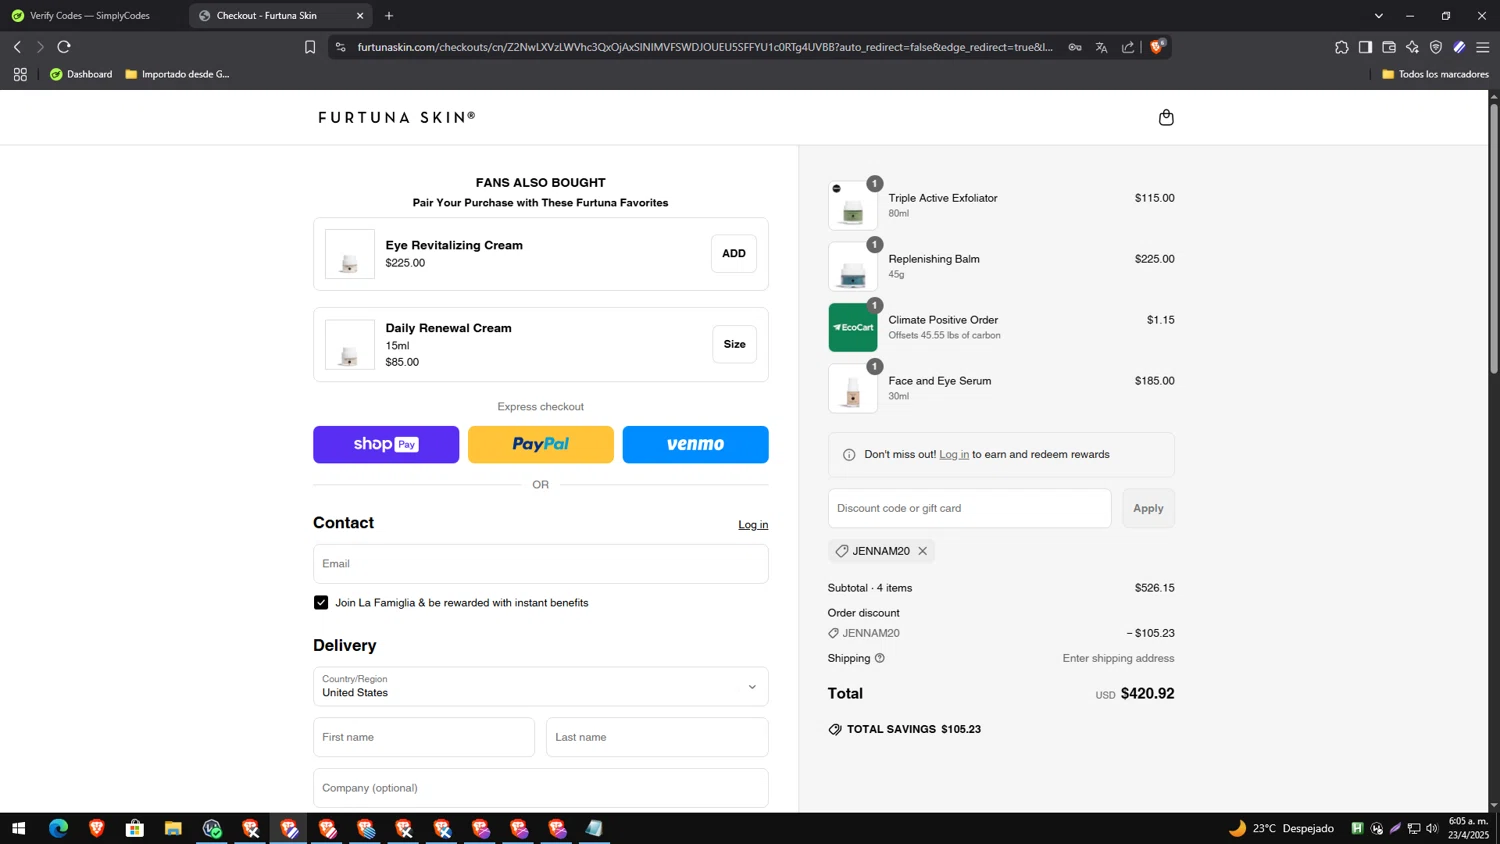Open the apps grid in bookmarks bar
The height and width of the screenshot is (844, 1500).
[20, 74]
